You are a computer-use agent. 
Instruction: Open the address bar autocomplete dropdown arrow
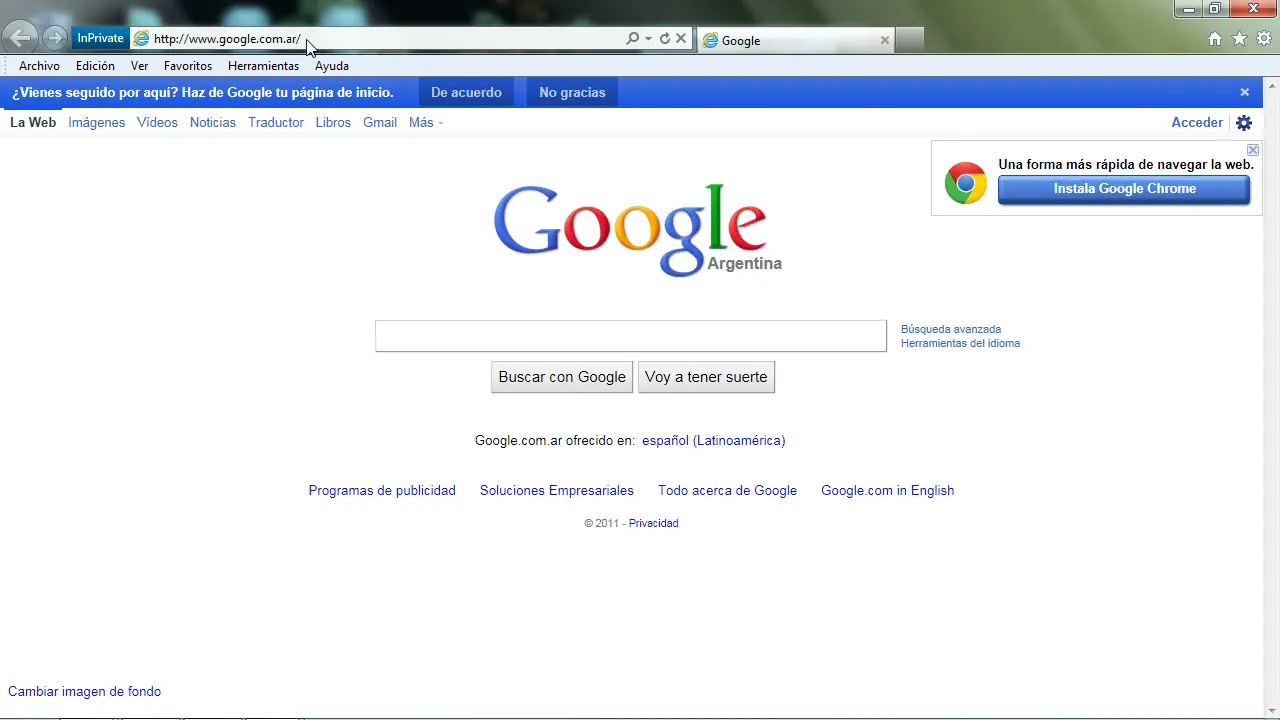click(648, 39)
